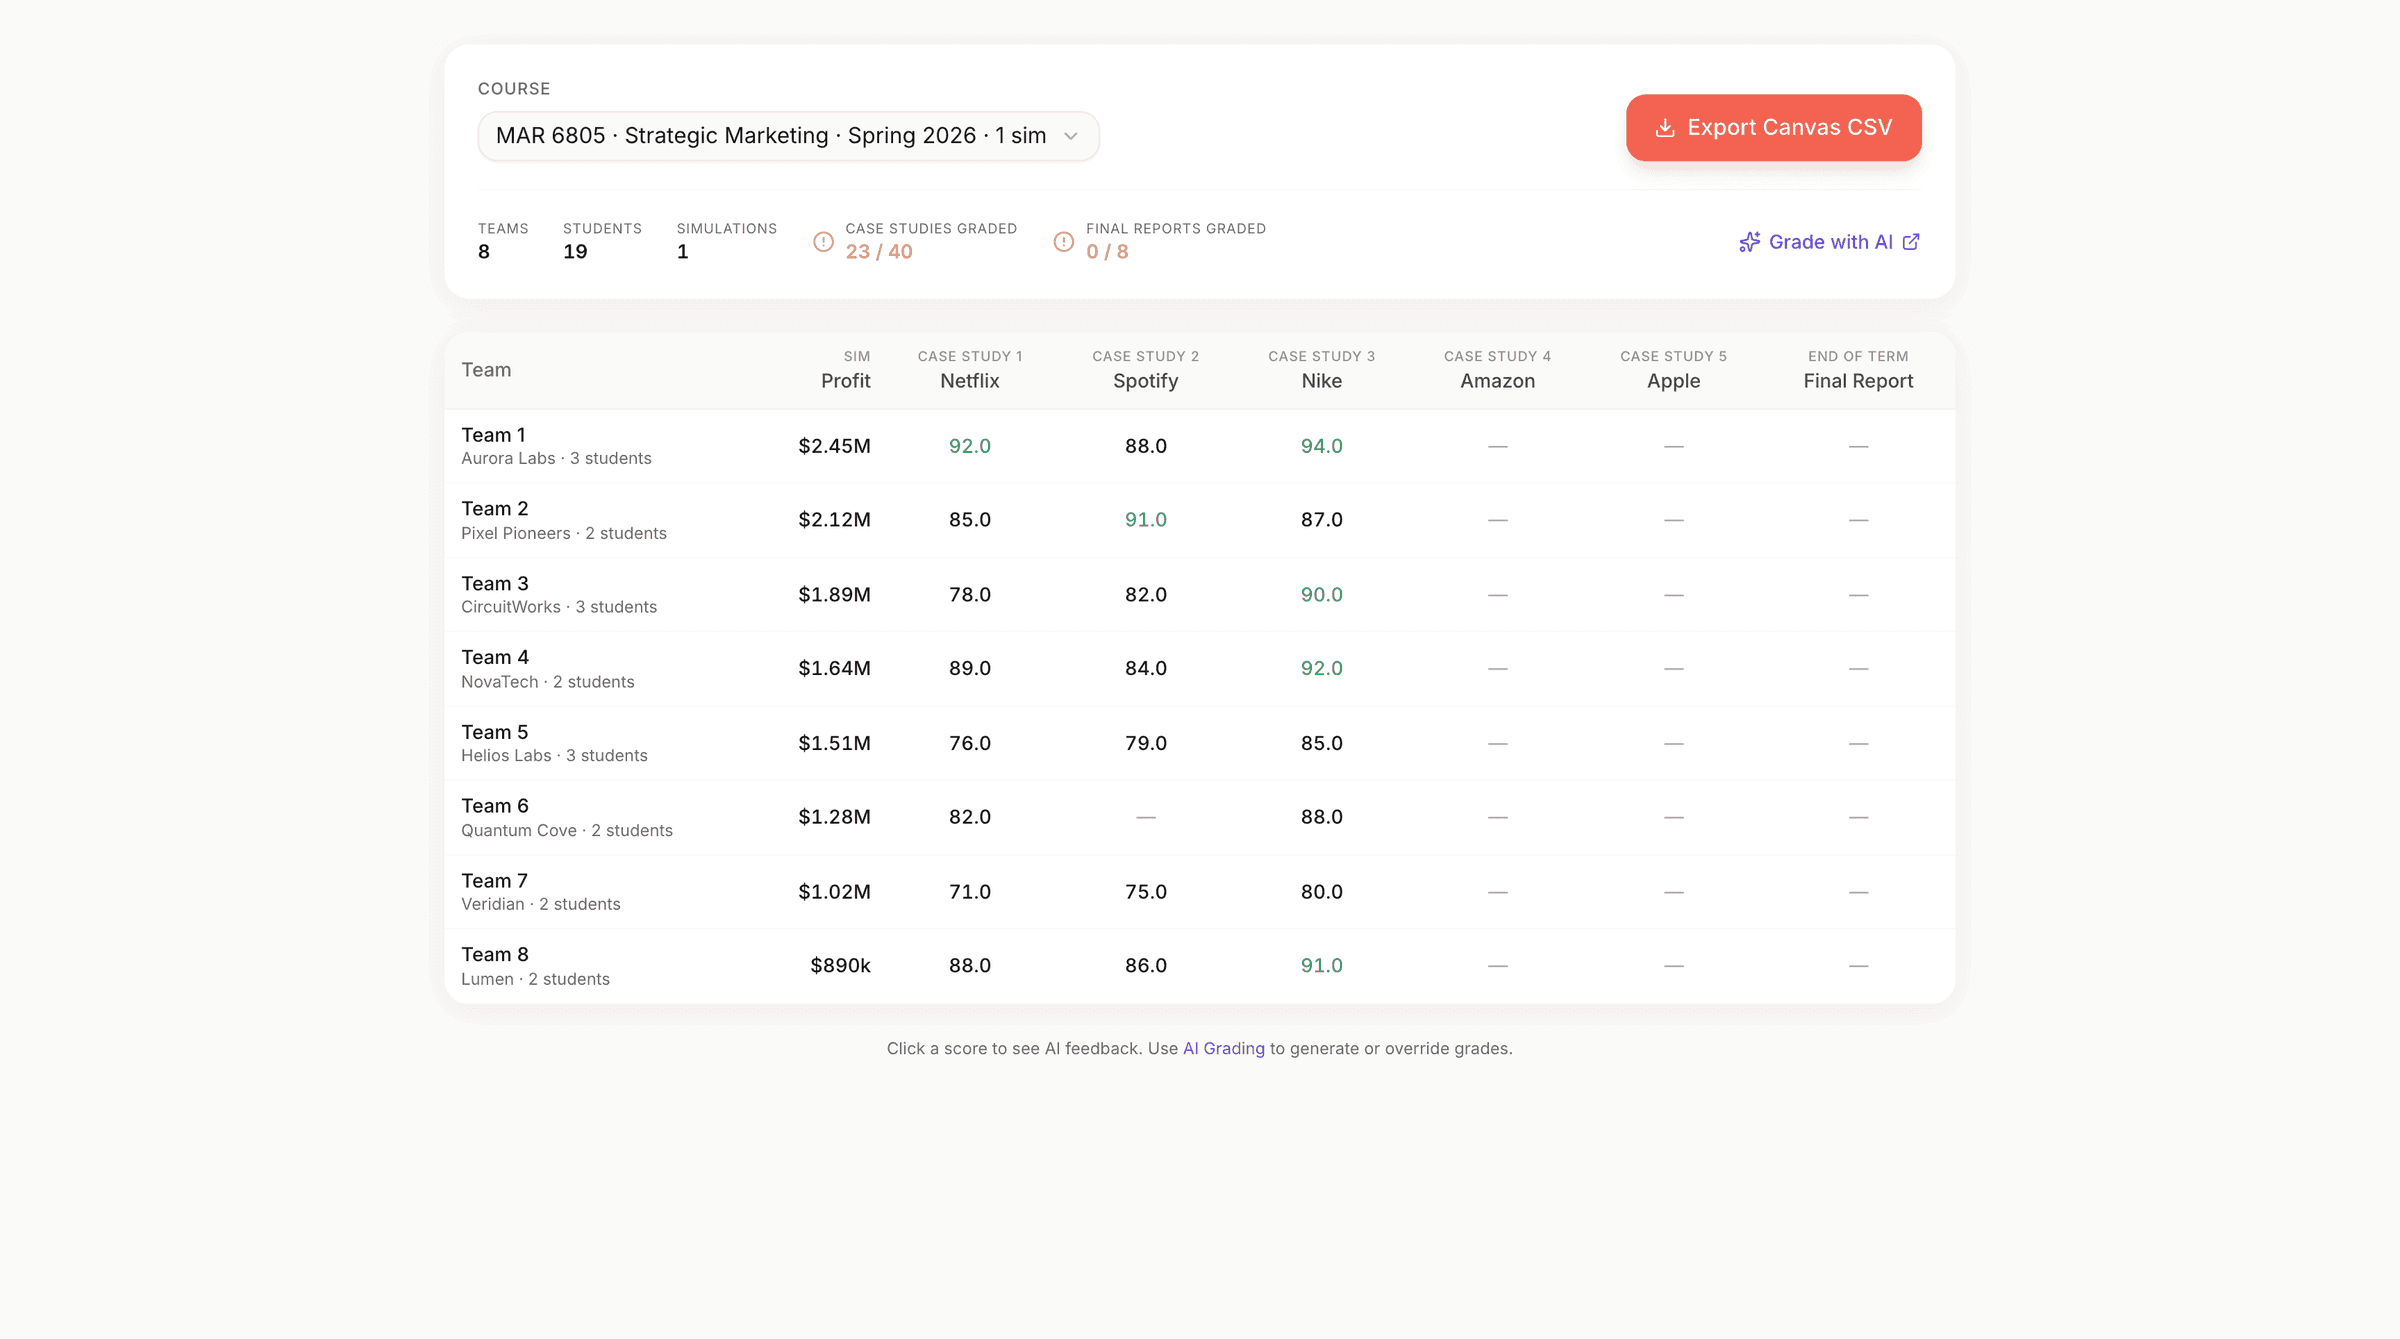The width and height of the screenshot is (2400, 1339).
Task: Select Team 7 Veridian row name
Action: (541, 892)
